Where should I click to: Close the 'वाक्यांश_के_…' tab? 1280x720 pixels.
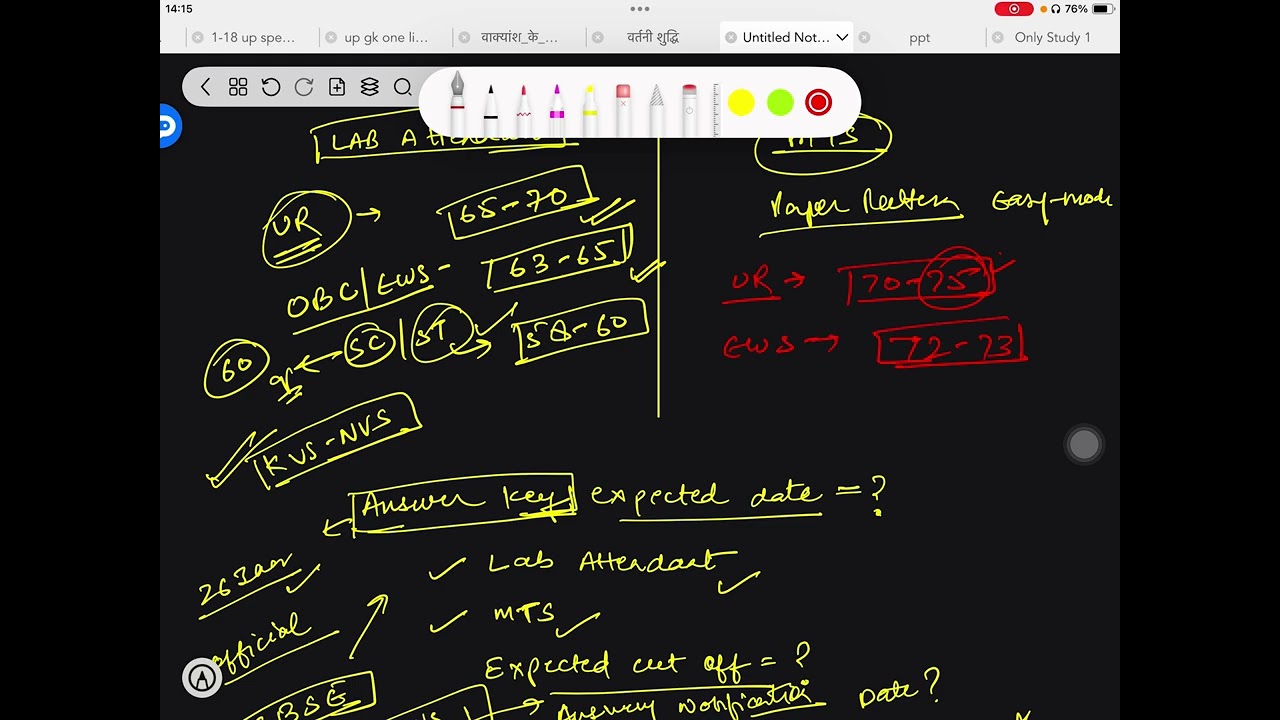[463, 37]
